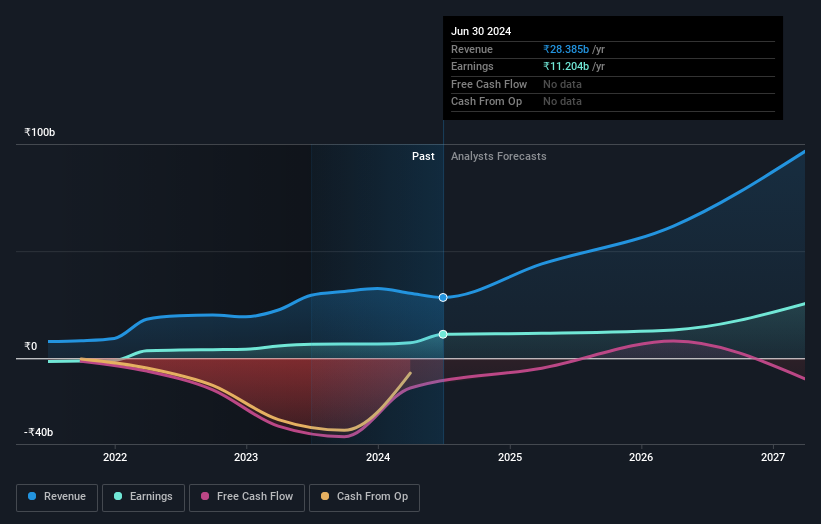Toggle the Cash From Op legend button

point(364,497)
